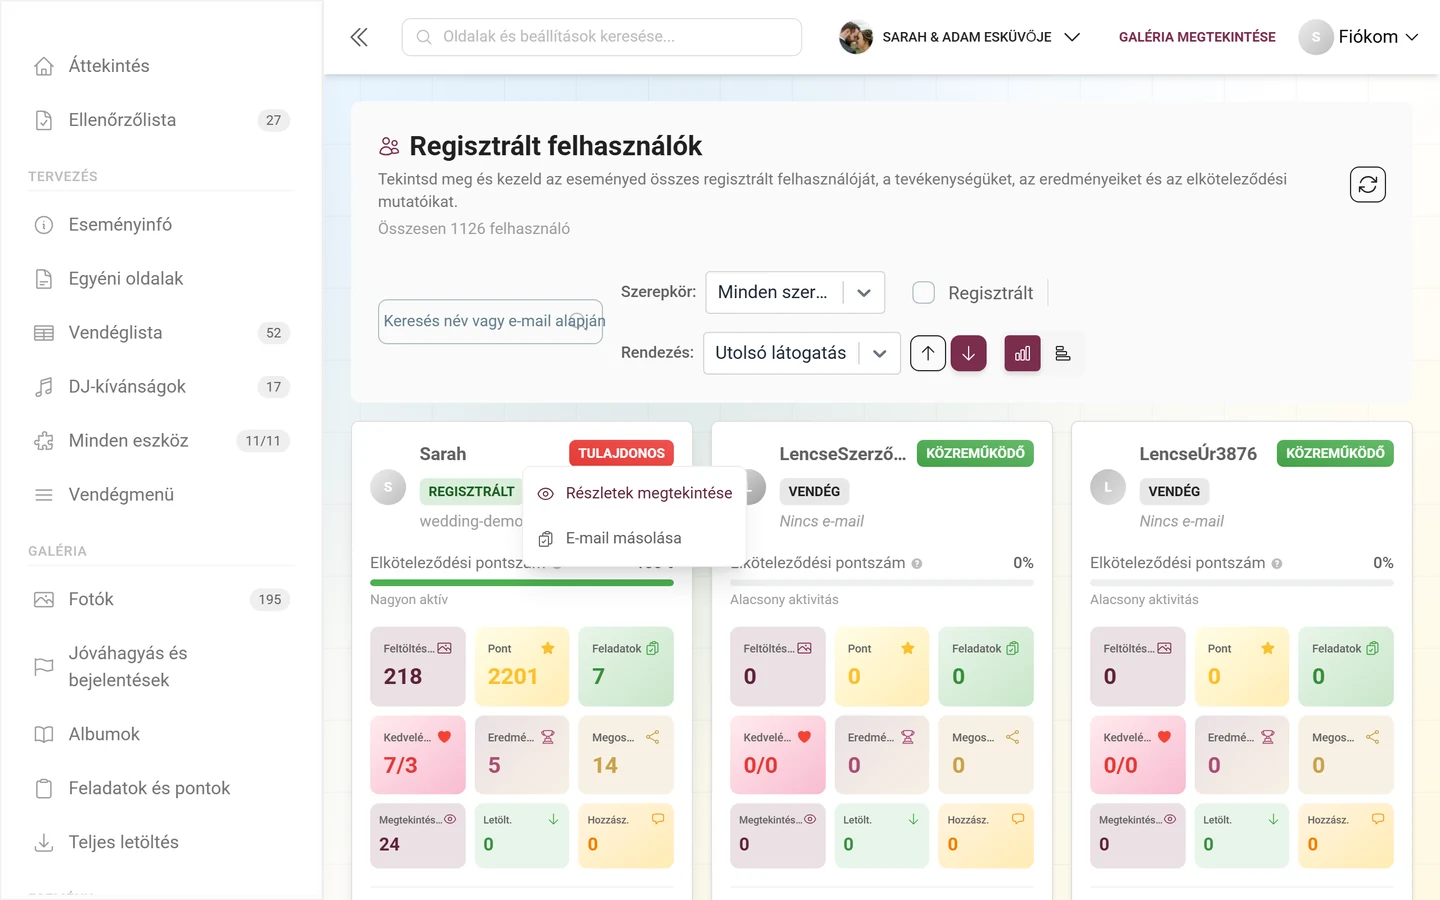Open the Szerepkör dropdown
The height and width of the screenshot is (900, 1440).
click(x=795, y=292)
